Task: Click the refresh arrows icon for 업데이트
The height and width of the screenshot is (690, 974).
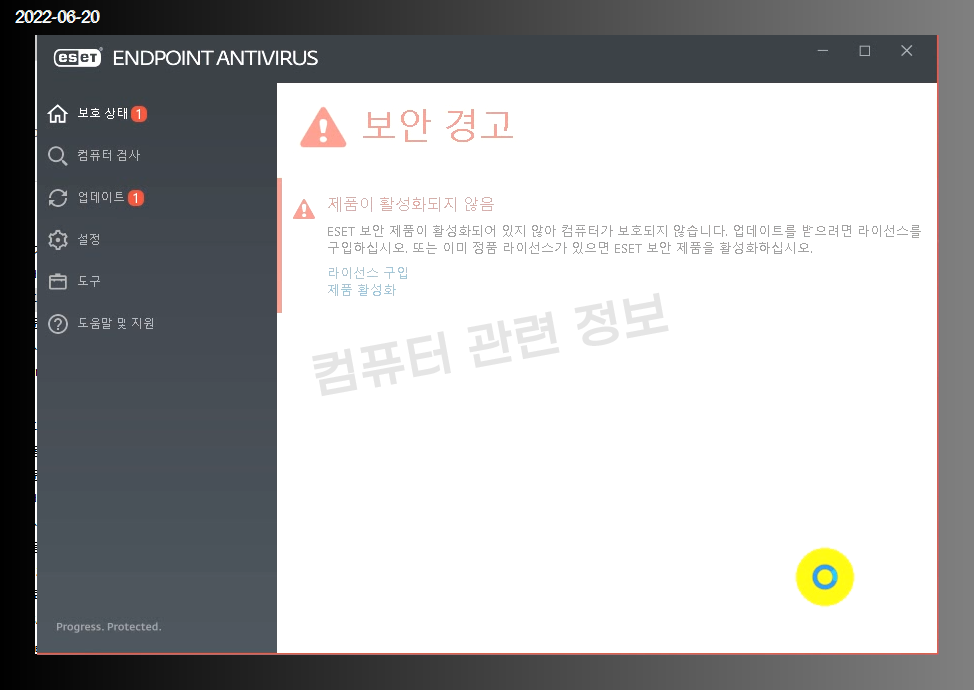Action: pos(58,198)
